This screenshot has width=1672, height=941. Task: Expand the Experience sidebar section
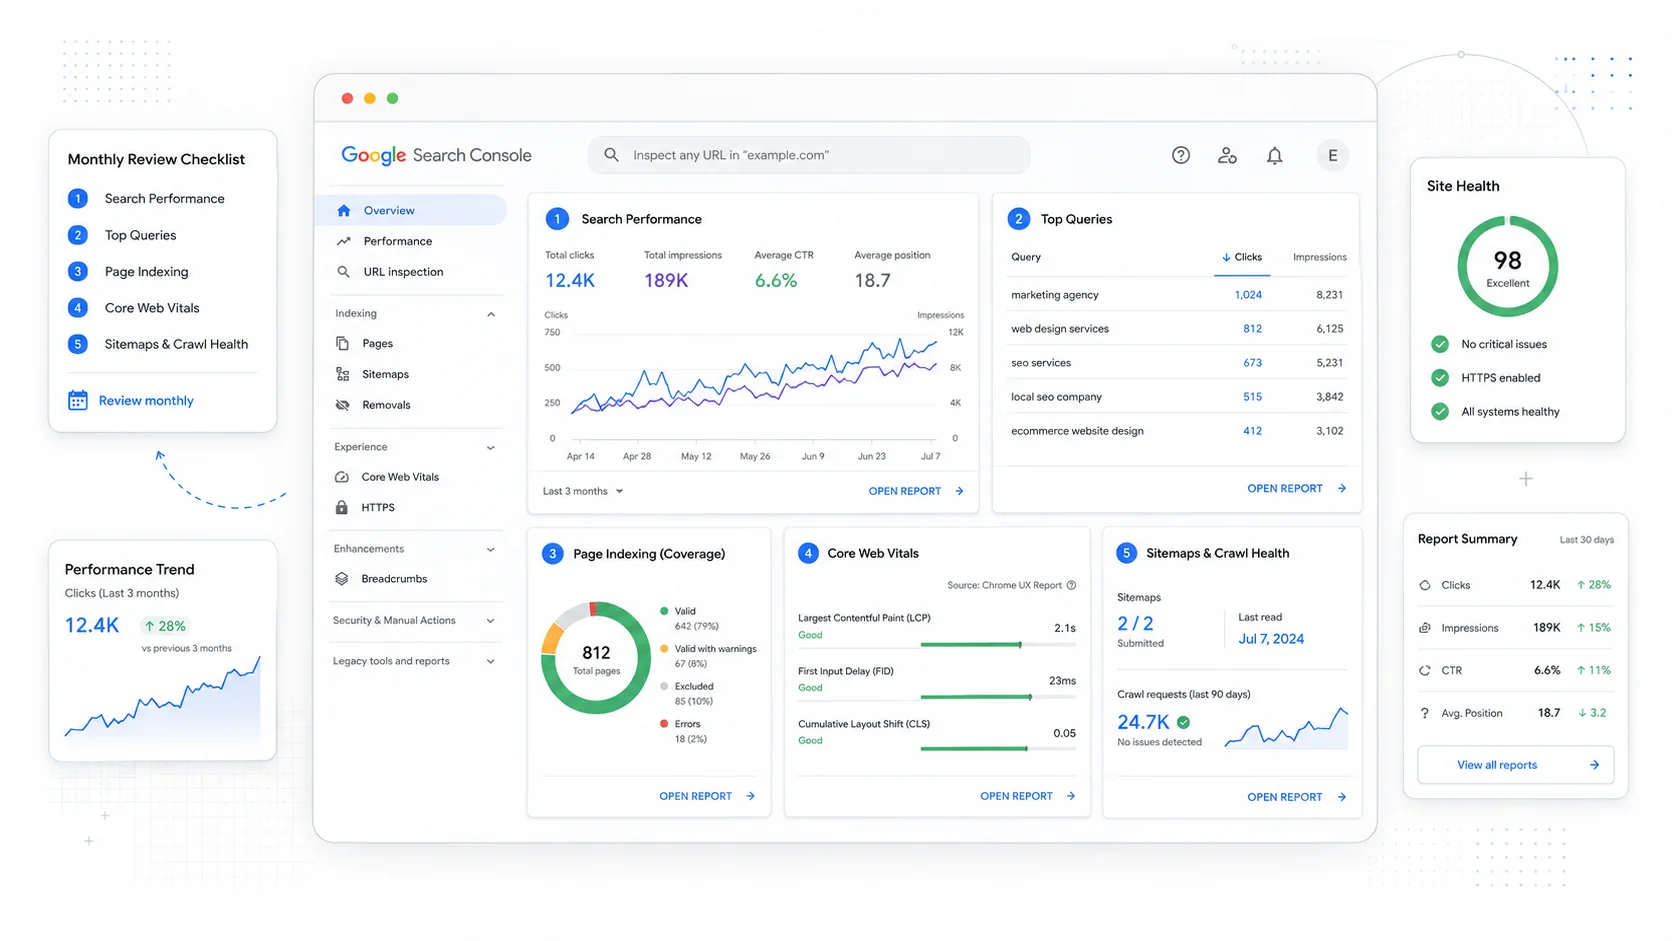click(x=491, y=447)
